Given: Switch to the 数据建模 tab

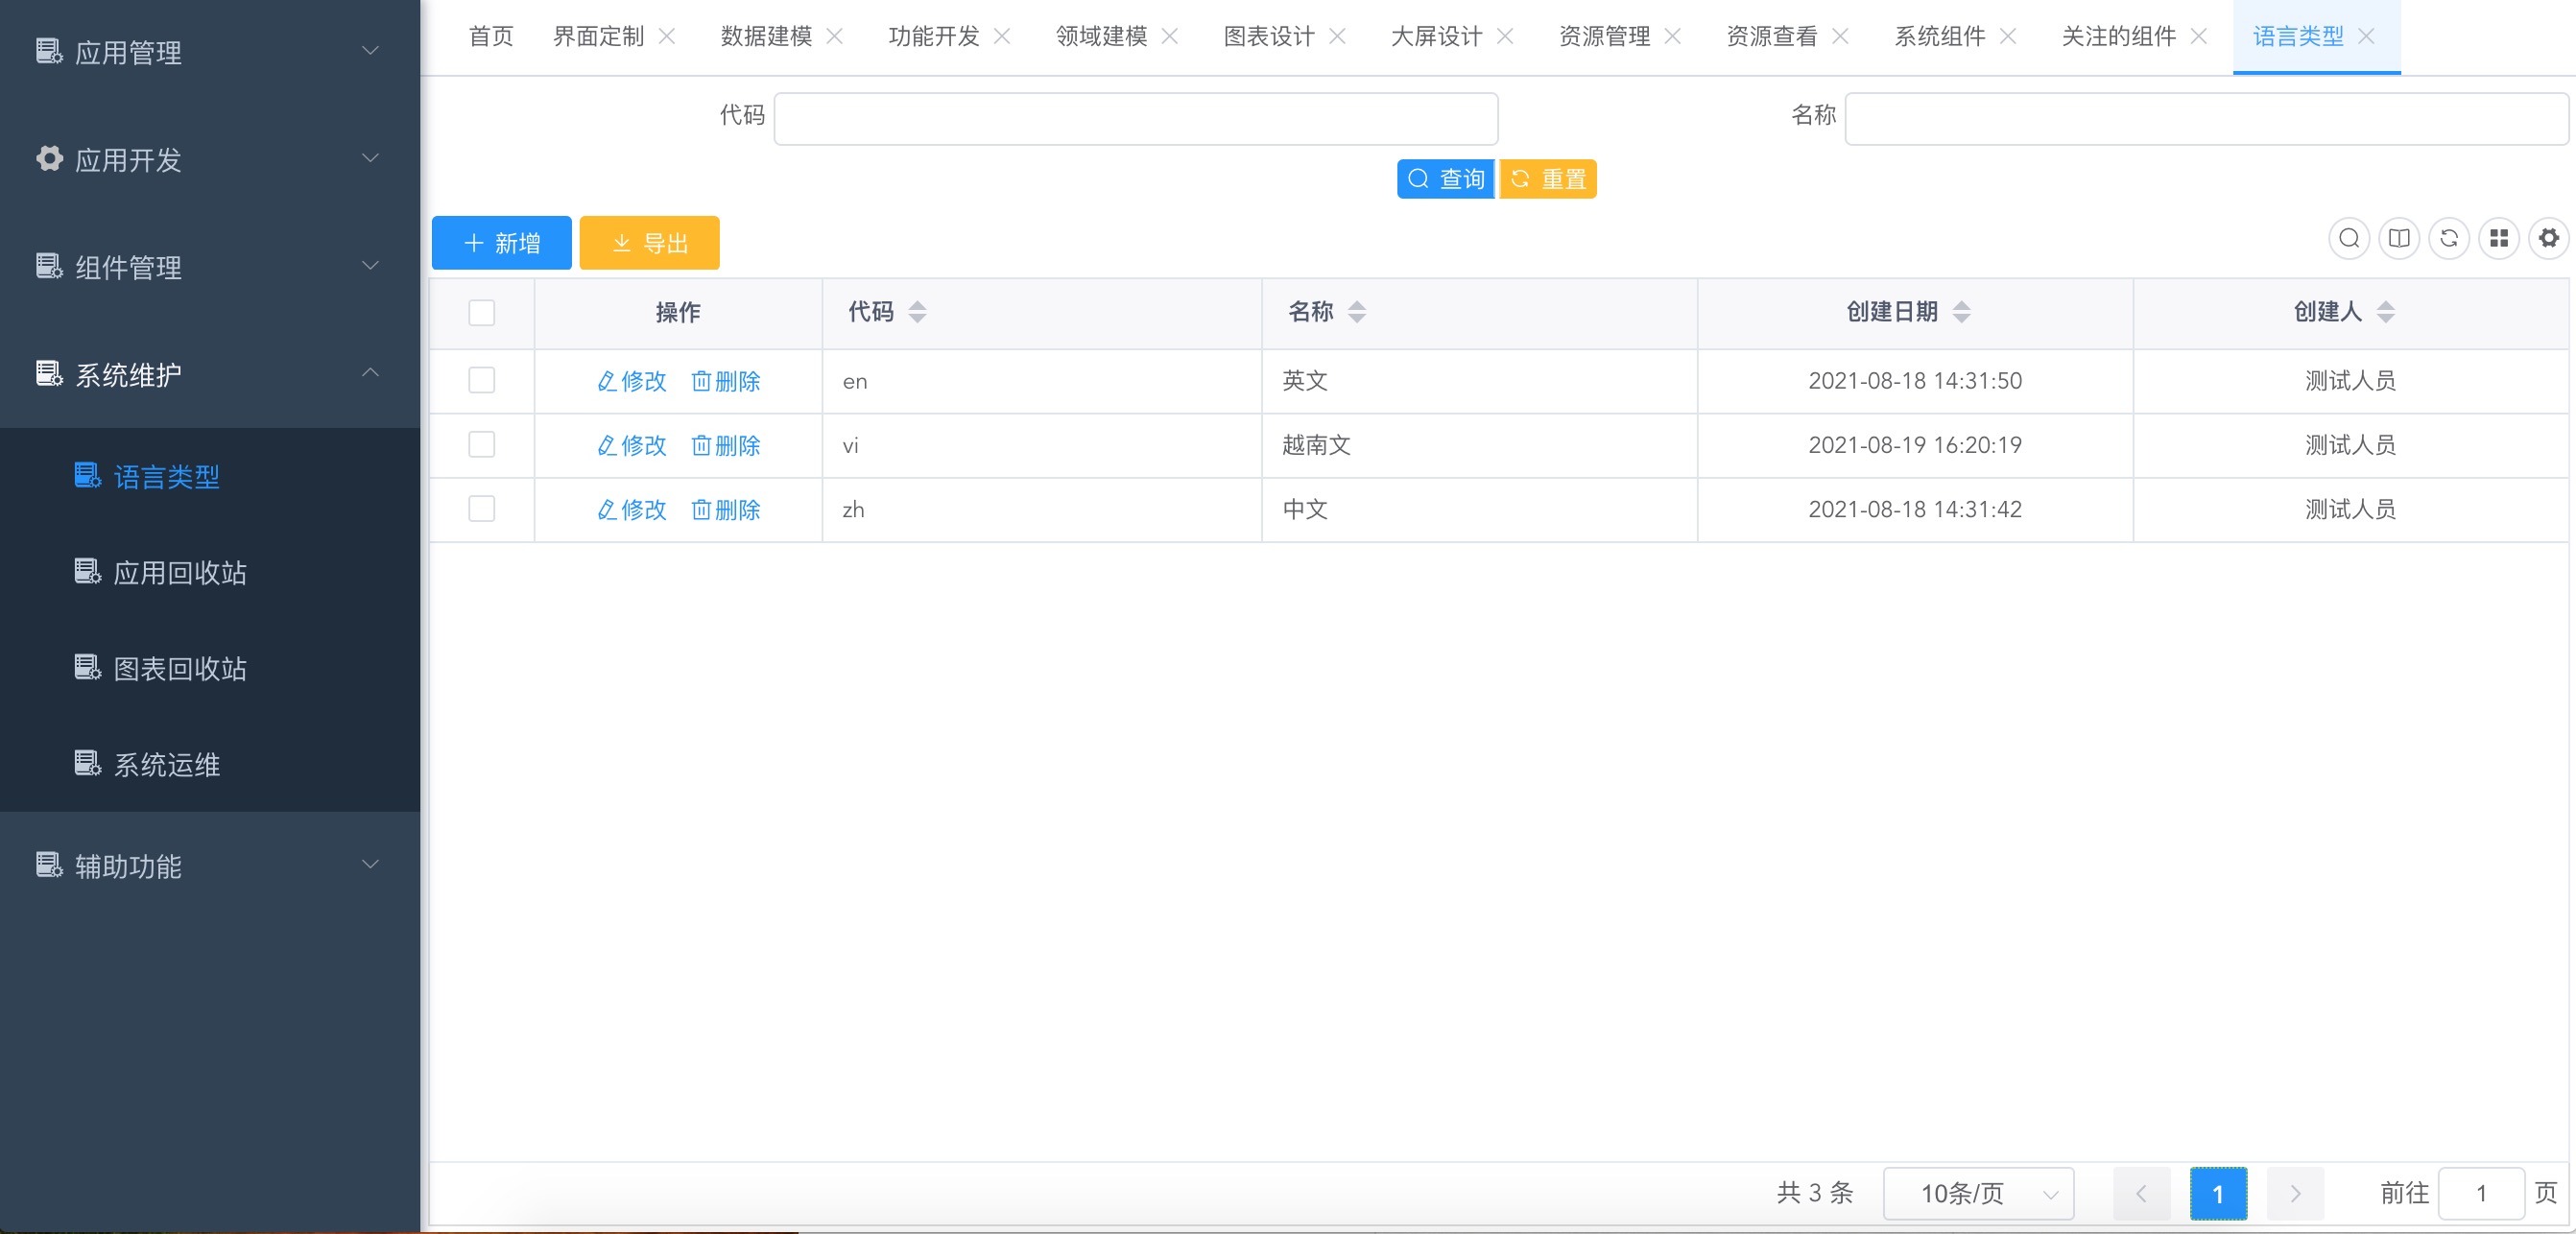Looking at the screenshot, I should (x=766, y=37).
